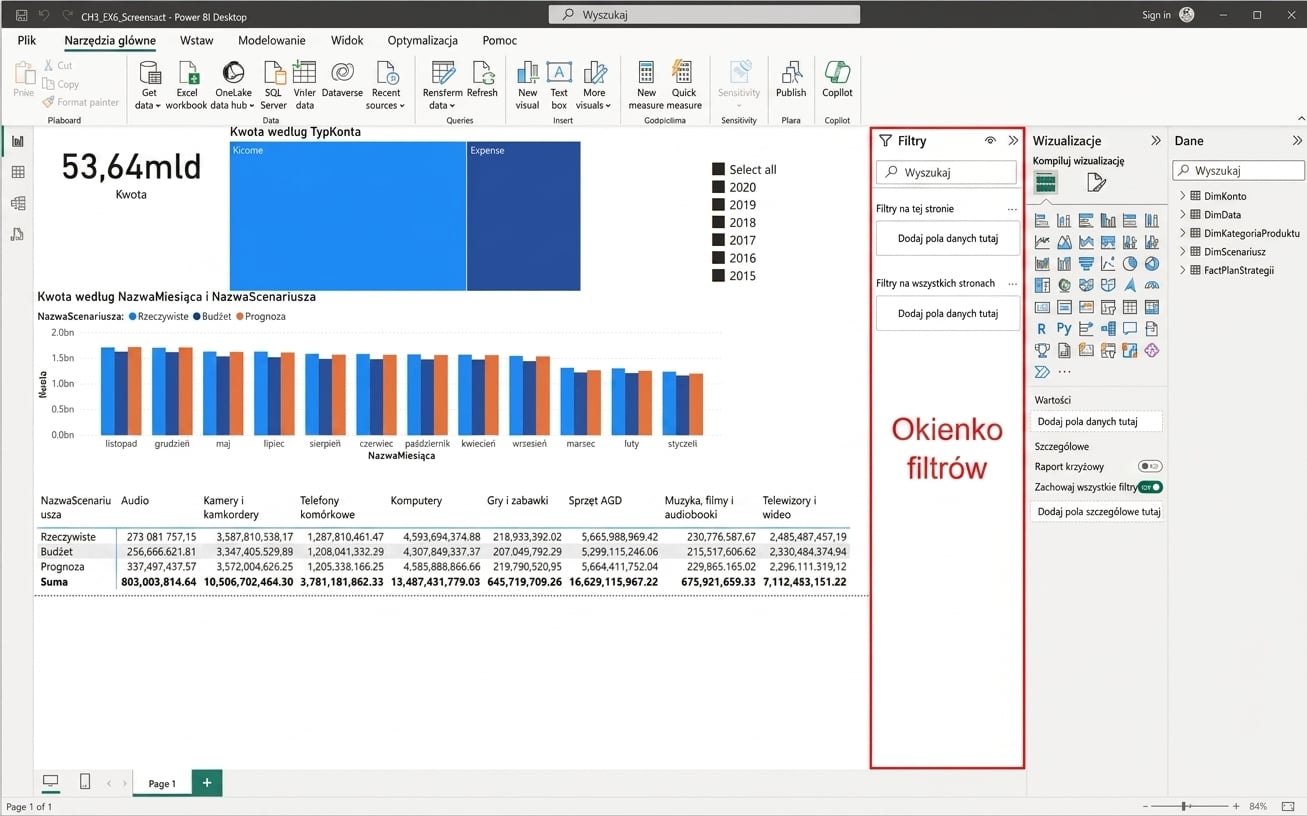Toggle Zachowaj wszystkie filtry switch

(x=1150, y=487)
